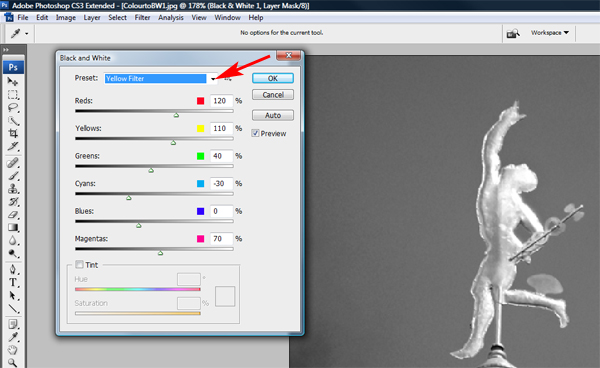Image resolution: width=600 pixels, height=368 pixels.
Task: Expand the Workspace dropdown
Action: [x=550, y=33]
